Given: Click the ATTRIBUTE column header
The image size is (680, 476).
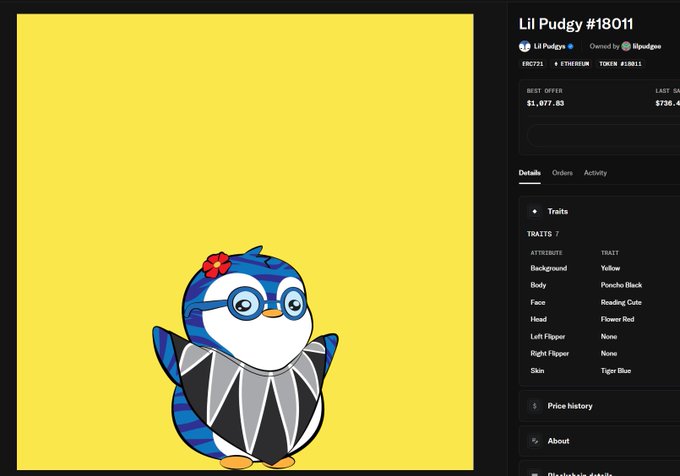Looking at the screenshot, I should 546,253.
